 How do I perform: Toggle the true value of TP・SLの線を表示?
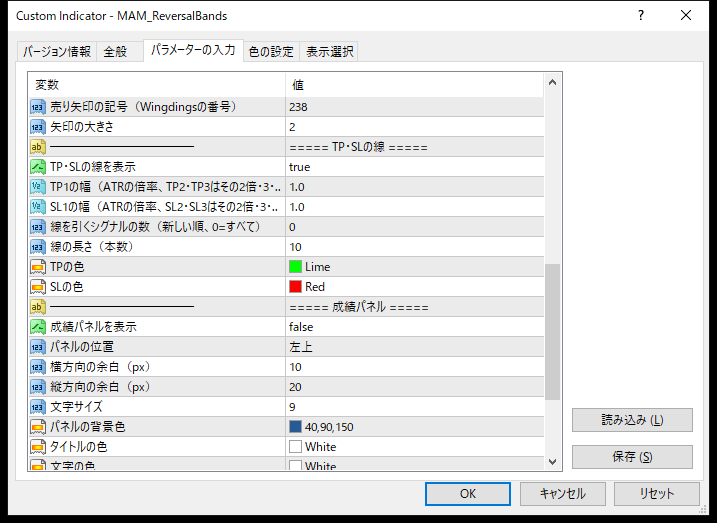pos(415,167)
